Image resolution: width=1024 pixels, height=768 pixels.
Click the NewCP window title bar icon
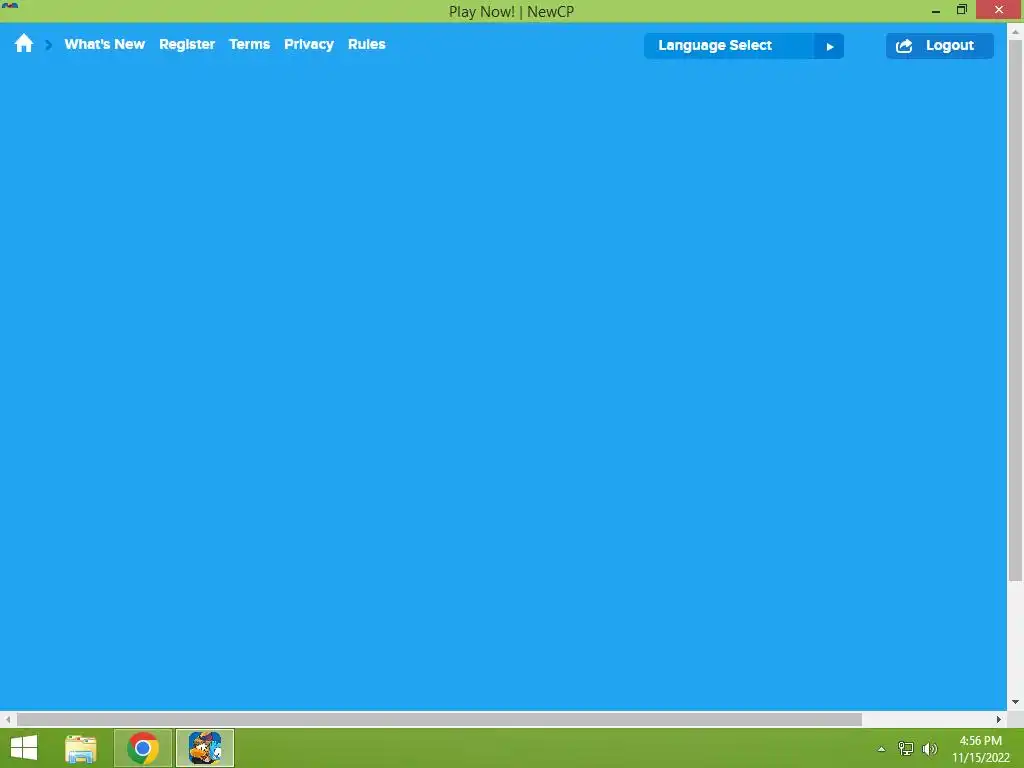[x=10, y=7]
